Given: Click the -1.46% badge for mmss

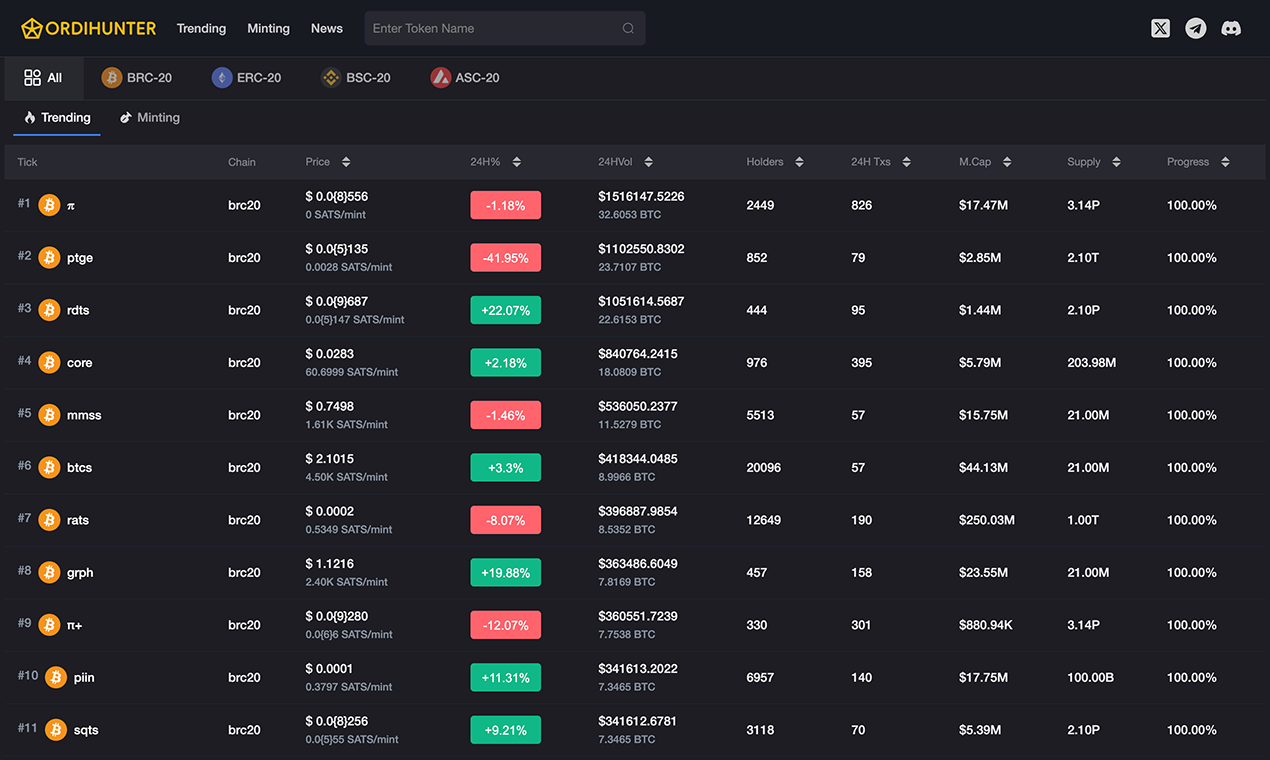Looking at the screenshot, I should coord(505,415).
